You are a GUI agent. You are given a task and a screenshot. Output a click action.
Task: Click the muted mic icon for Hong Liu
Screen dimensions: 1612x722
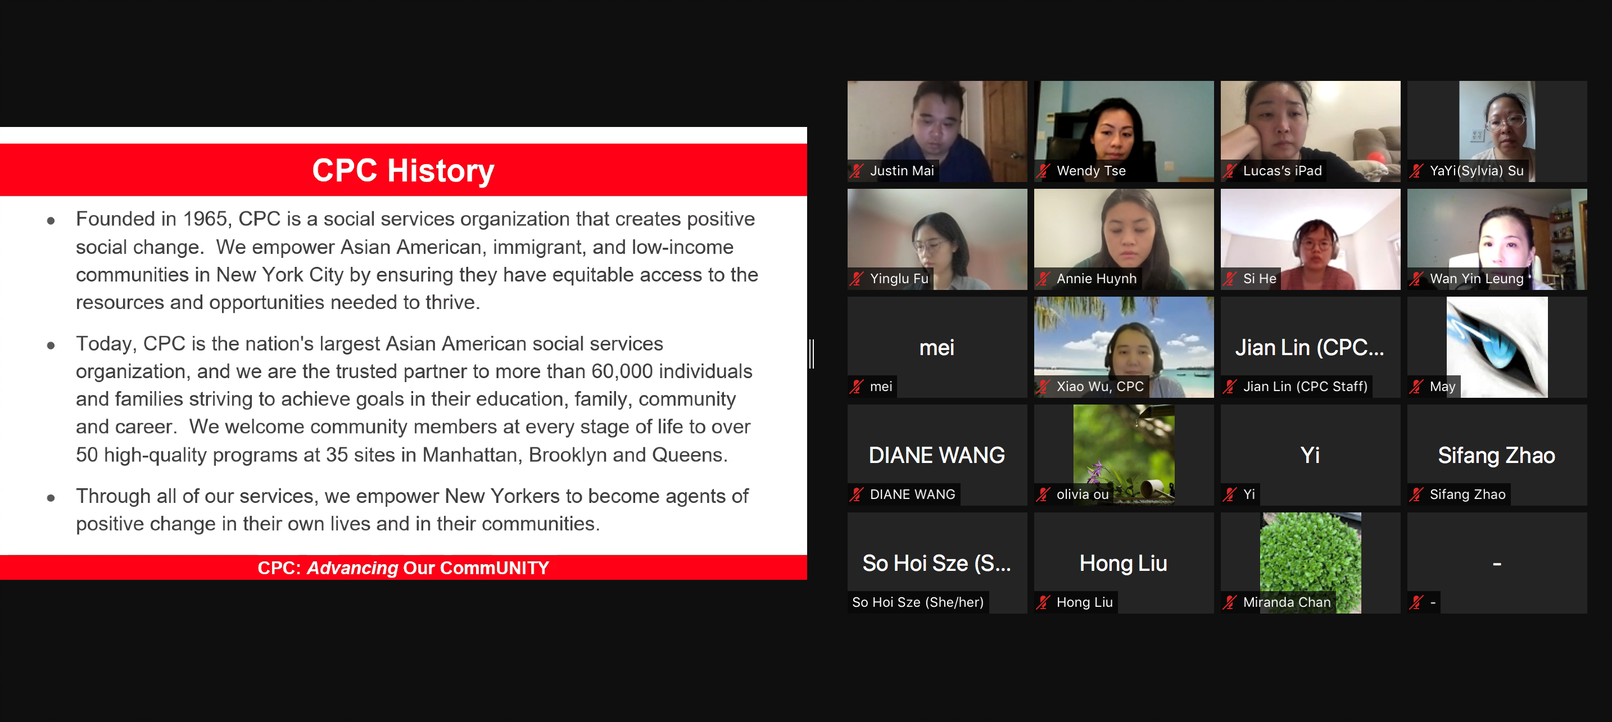tap(1043, 602)
